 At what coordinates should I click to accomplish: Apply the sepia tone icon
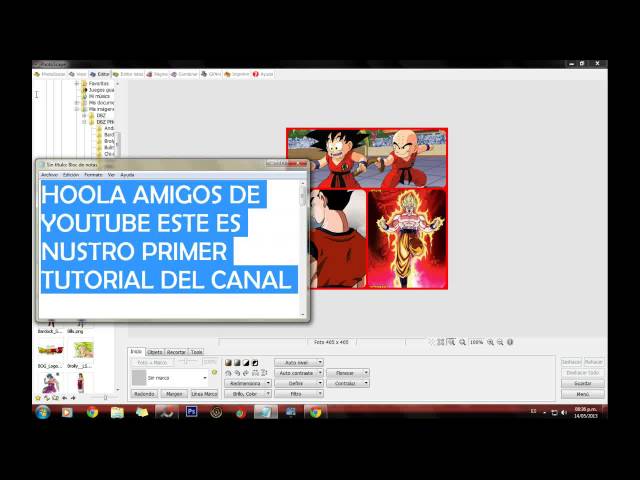228,362
